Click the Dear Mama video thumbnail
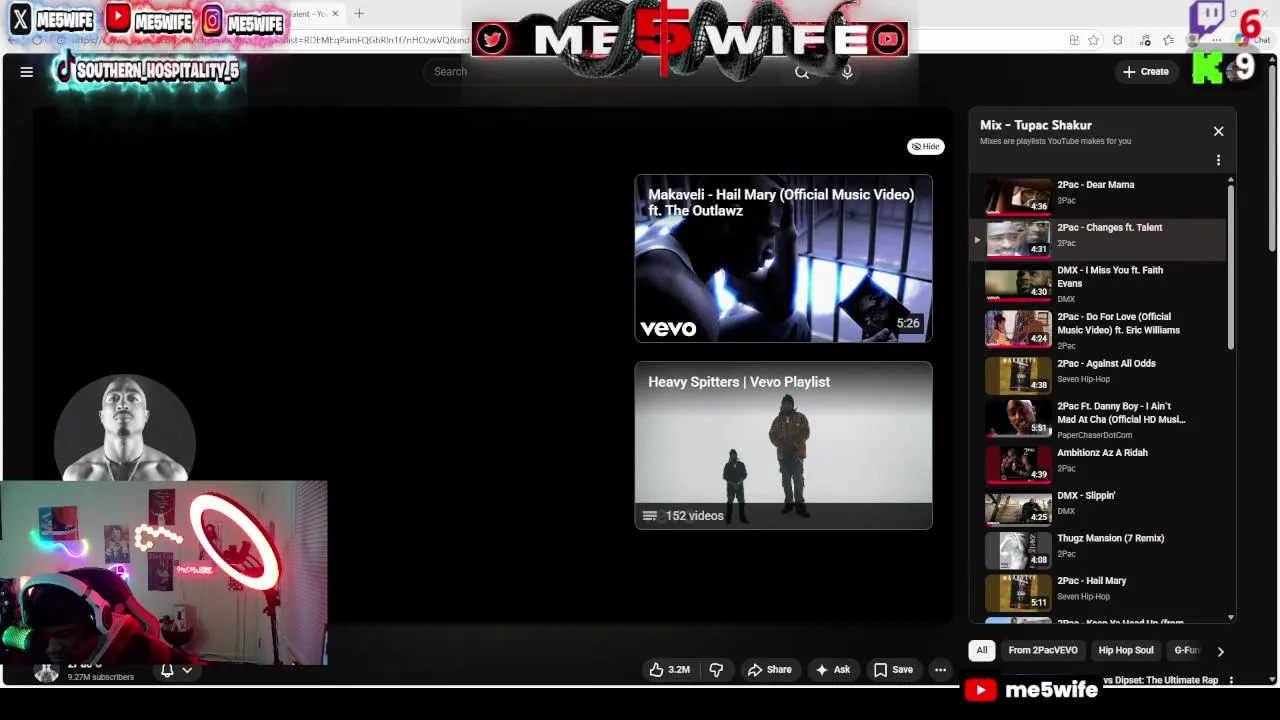Viewport: 1280px width, 720px height. click(1018, 195)
